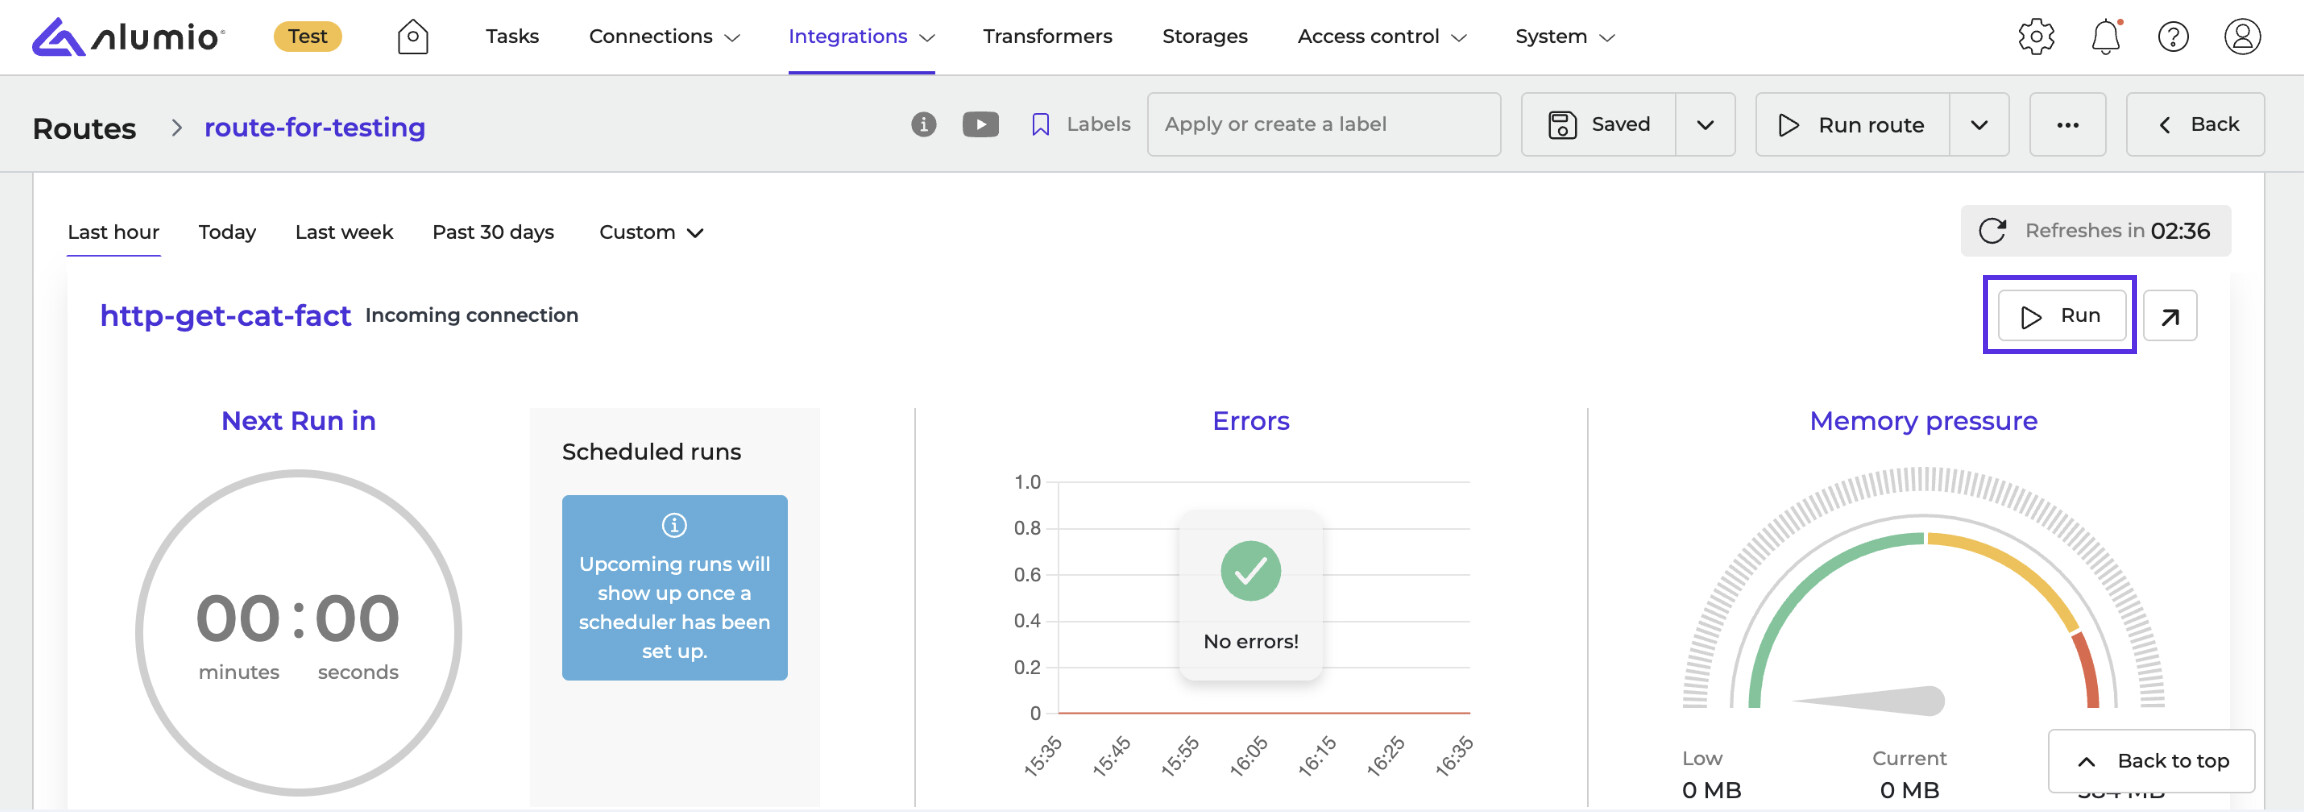Select the Past 30 days tab
The image size is (2304, 812).
[493, 232]
